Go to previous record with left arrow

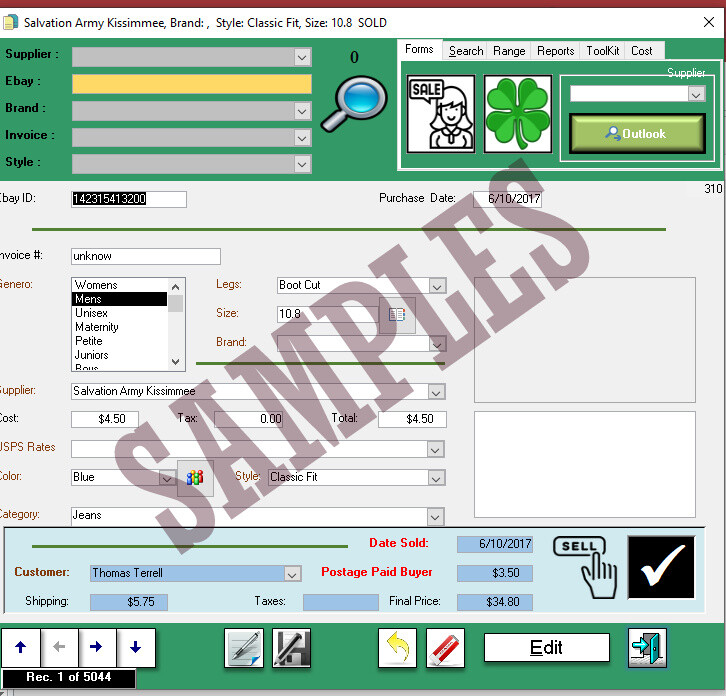(x=59, y=647)
